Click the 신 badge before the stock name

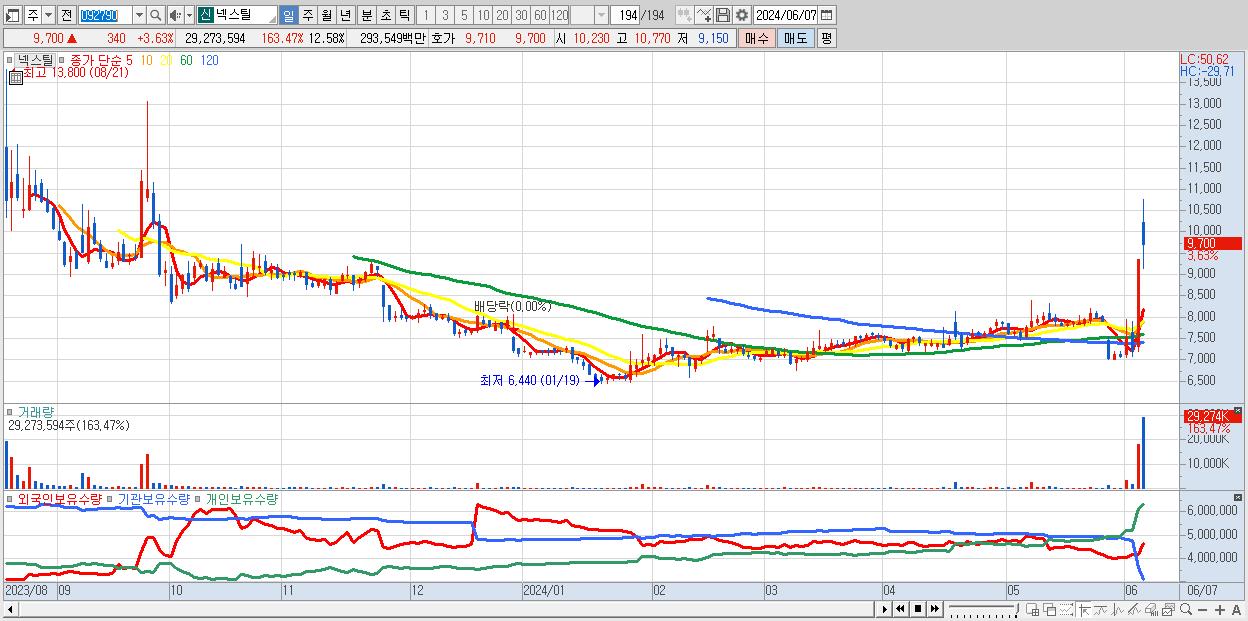coord(205,15)
